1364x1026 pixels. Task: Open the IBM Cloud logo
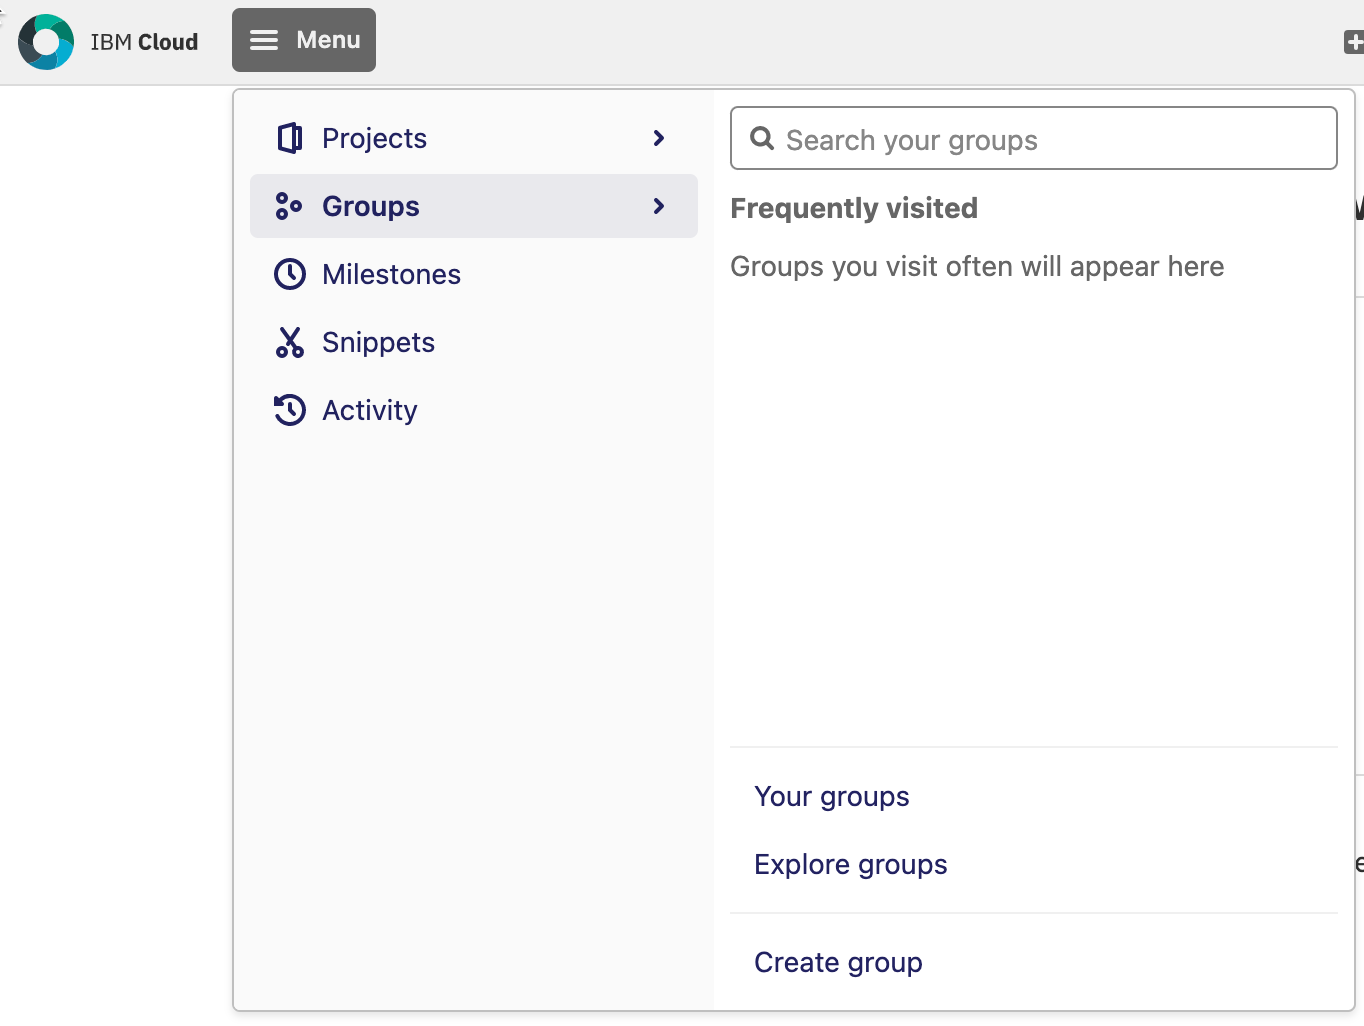click(46, 41)
